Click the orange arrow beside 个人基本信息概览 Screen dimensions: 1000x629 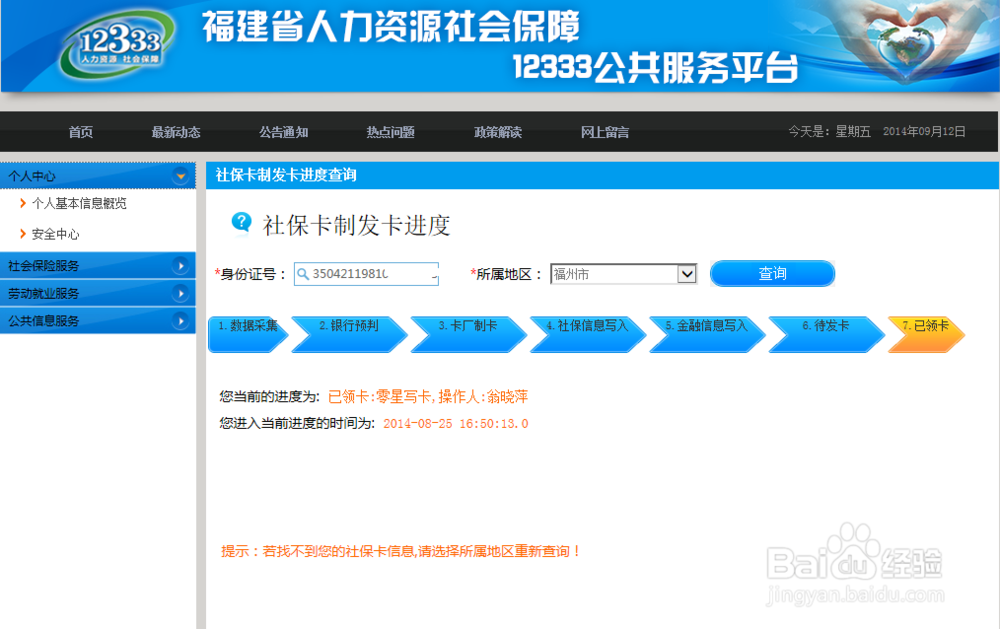pos(21,203)
